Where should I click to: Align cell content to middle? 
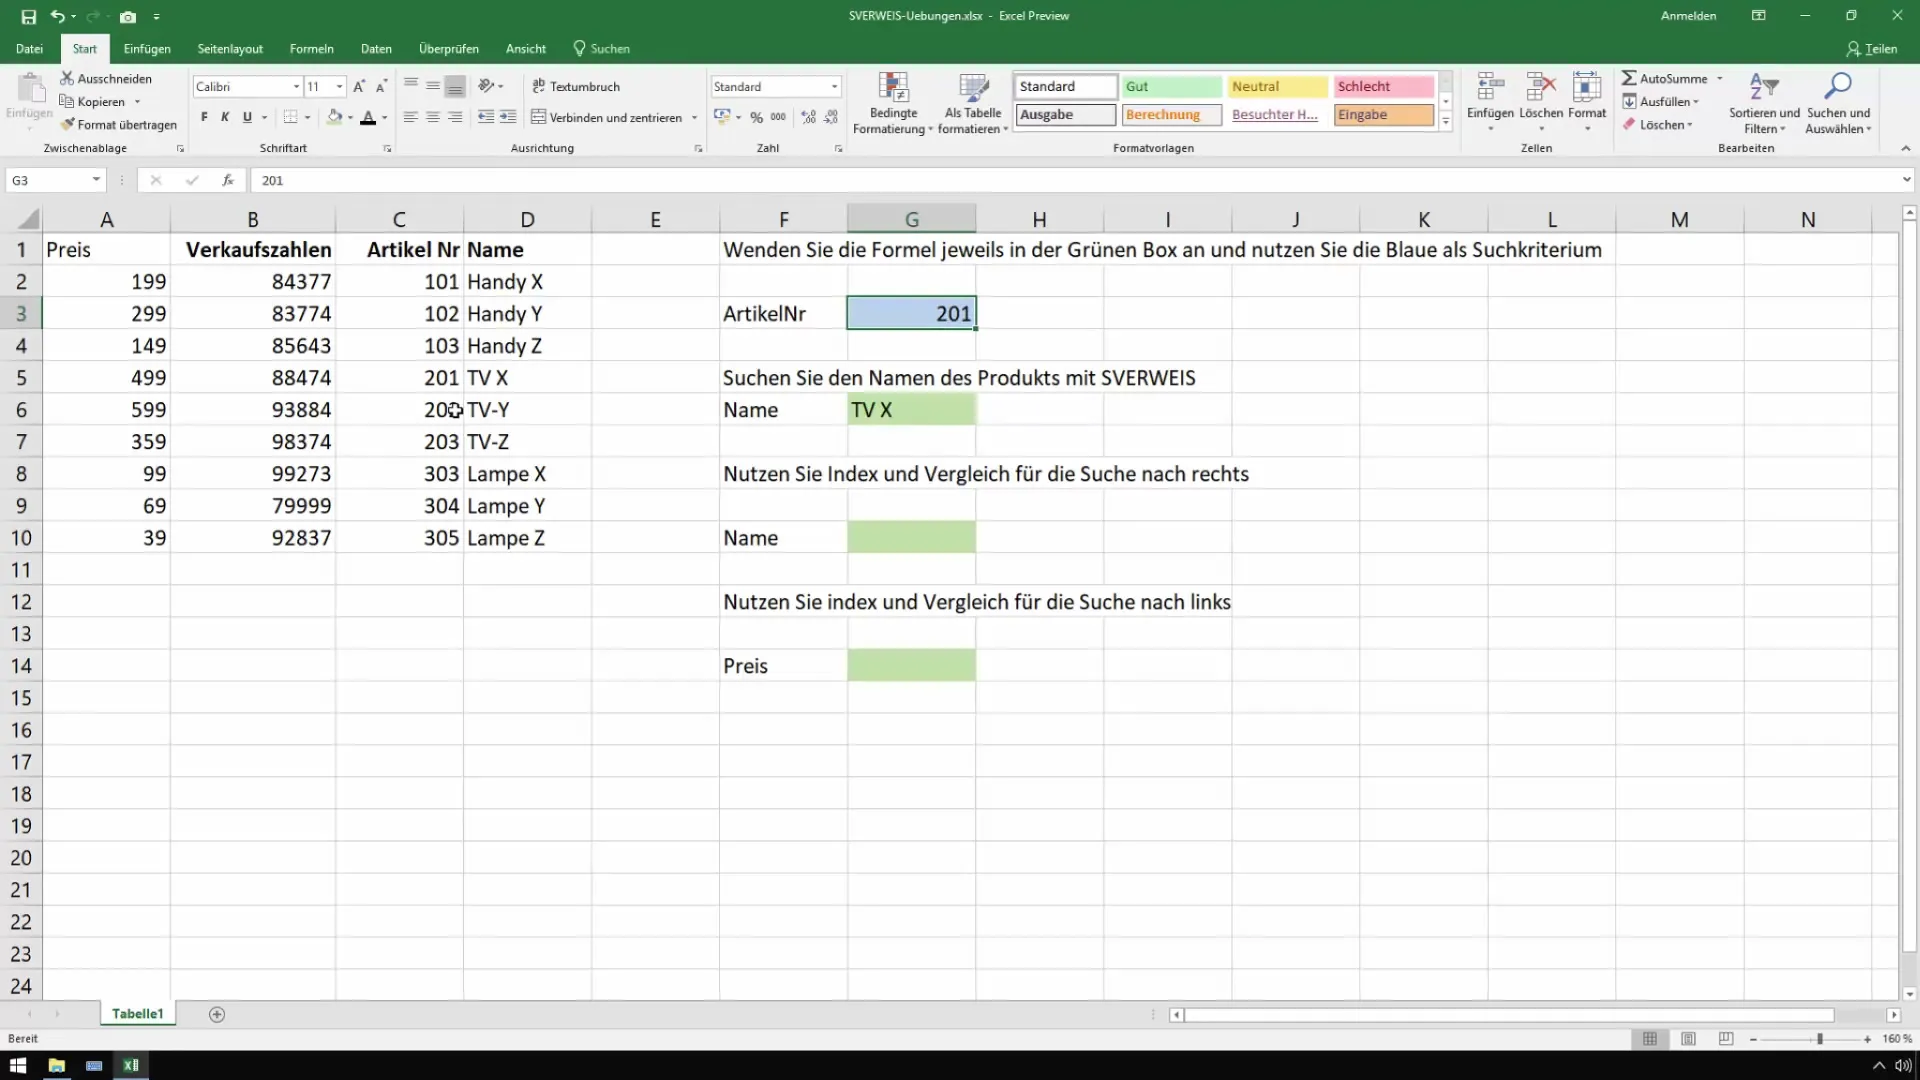tap(432, 86)
